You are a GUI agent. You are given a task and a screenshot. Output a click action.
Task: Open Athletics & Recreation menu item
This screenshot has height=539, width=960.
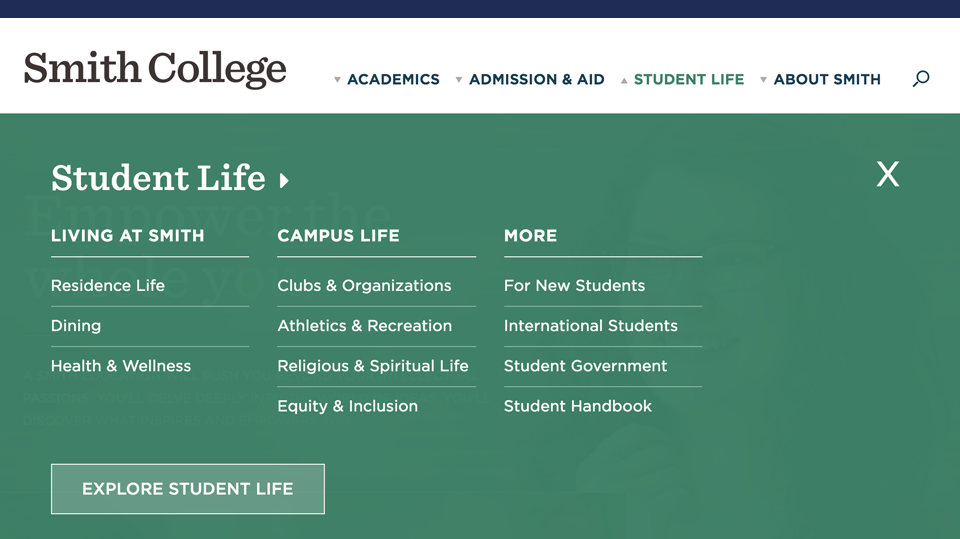364,325
